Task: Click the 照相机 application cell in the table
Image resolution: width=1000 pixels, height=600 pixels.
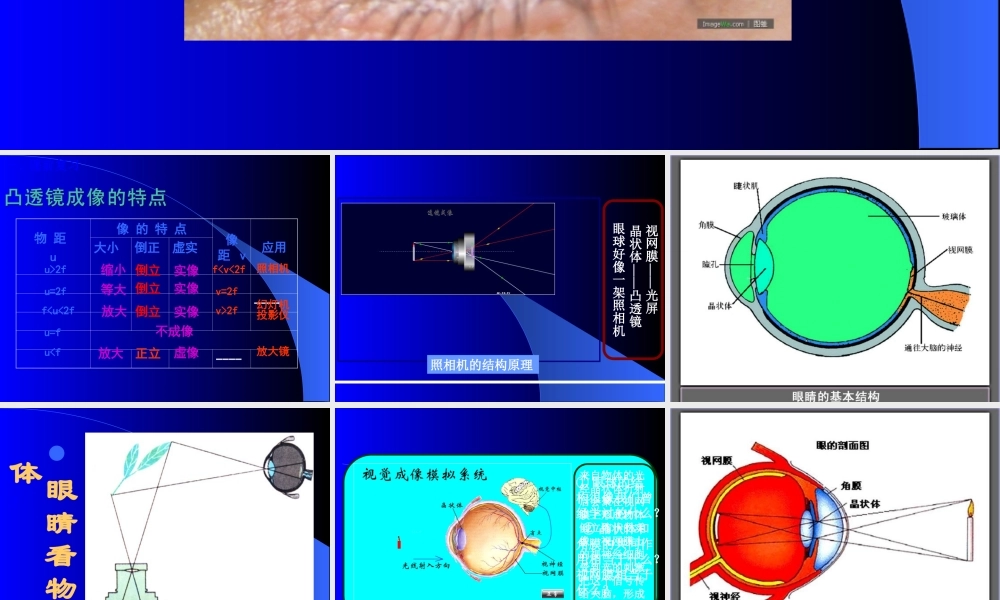Action: click(x=272, y=268)
